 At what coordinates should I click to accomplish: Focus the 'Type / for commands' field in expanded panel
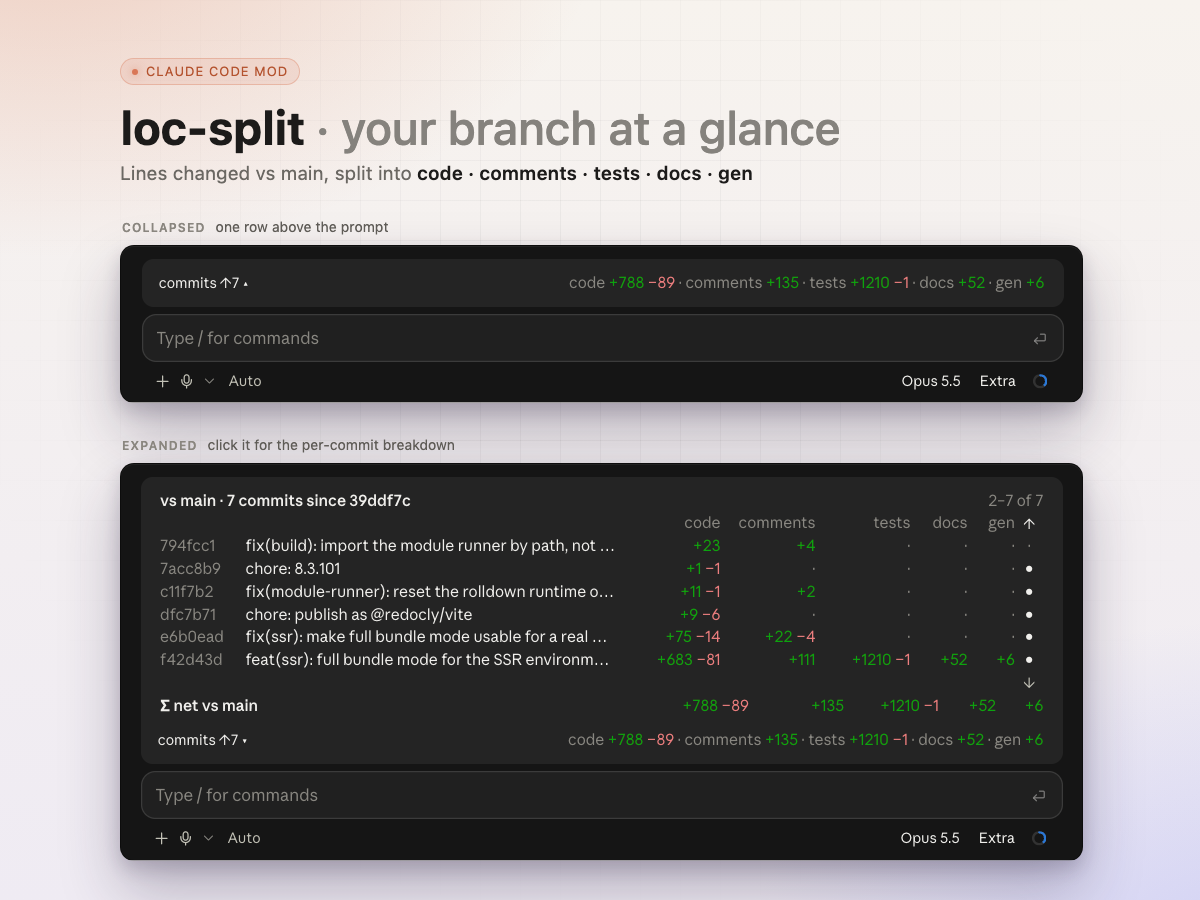[x=601, y=795]
